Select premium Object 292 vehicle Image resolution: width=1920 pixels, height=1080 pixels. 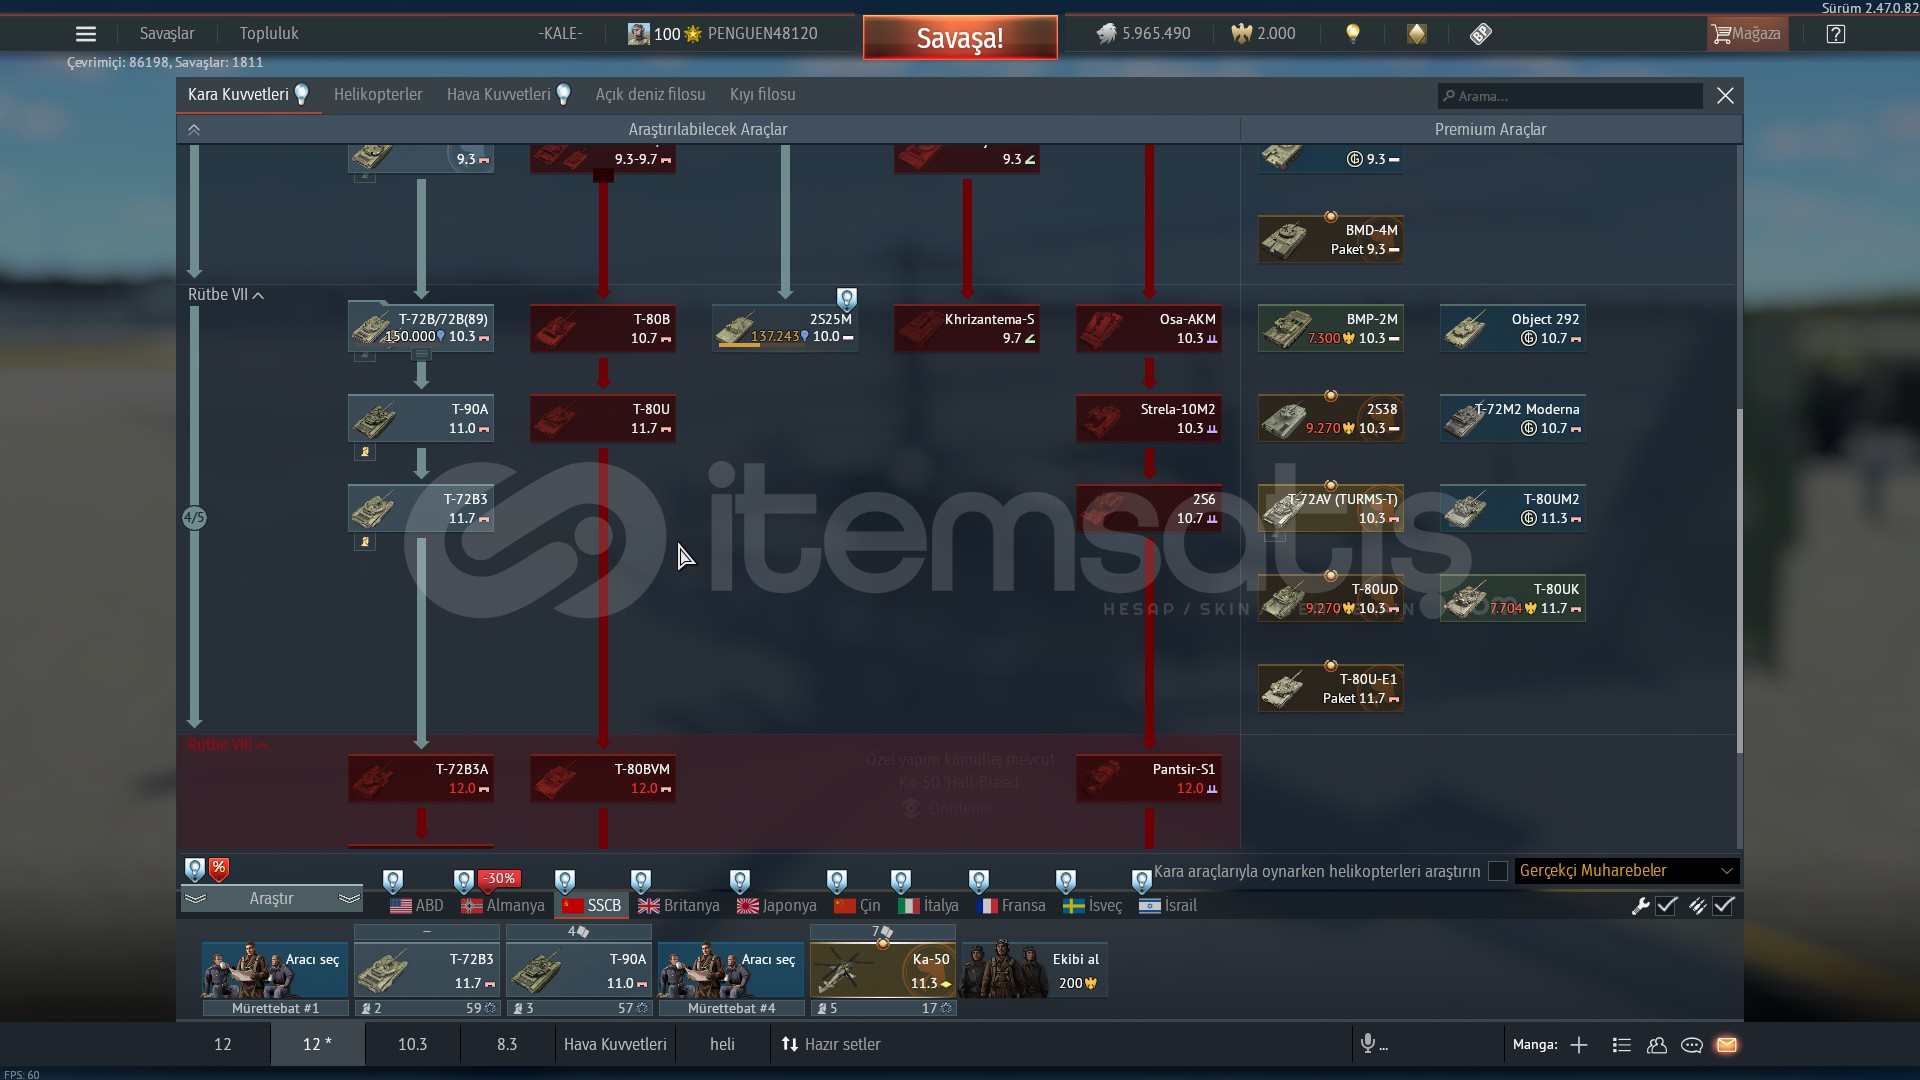click(1513, 328)
